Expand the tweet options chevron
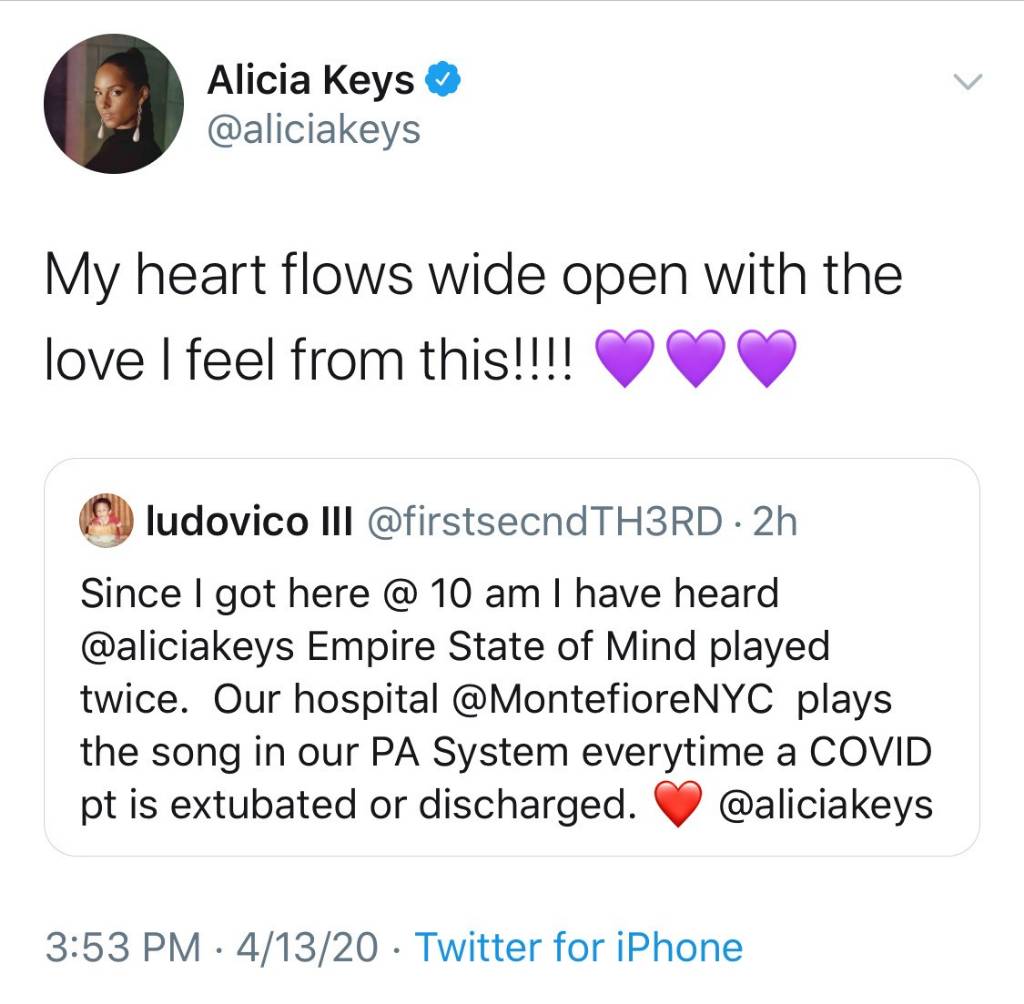This screenshot has width=1024, height=1004. [x=967, y=84]
